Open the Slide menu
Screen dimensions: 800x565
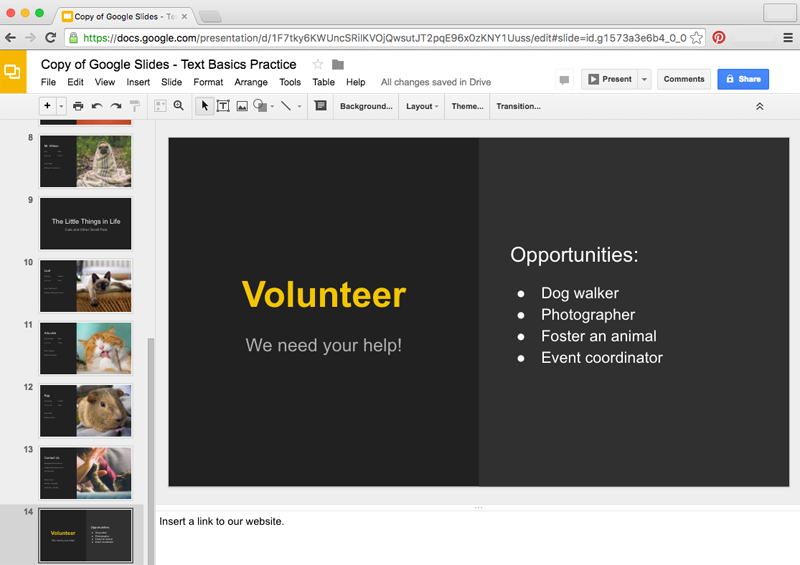pyautogui.click(x=171, y=82)
